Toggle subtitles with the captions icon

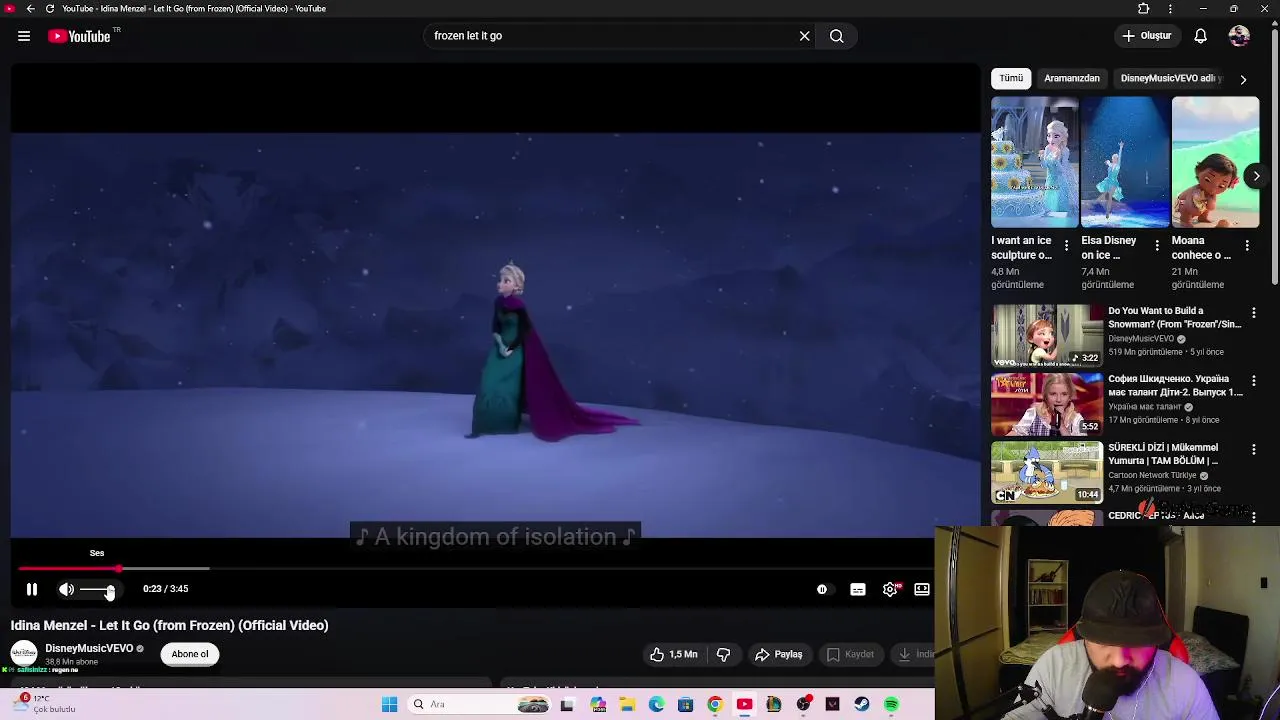[x=858, y=589]
